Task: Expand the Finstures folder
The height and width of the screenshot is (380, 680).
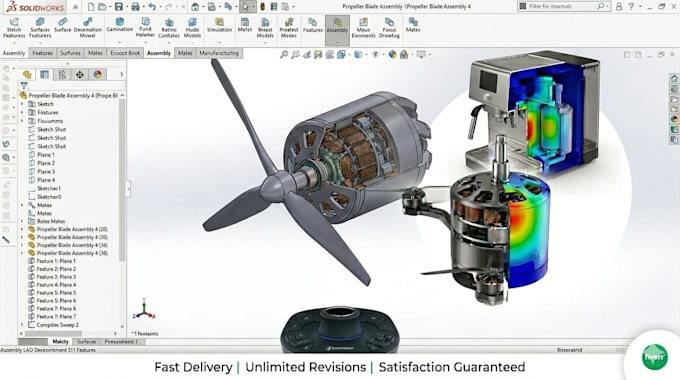Action: pos(22,112)
